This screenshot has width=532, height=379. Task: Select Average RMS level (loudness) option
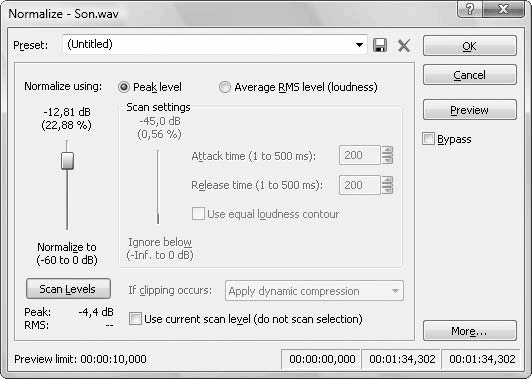click(x=225, y=87)
